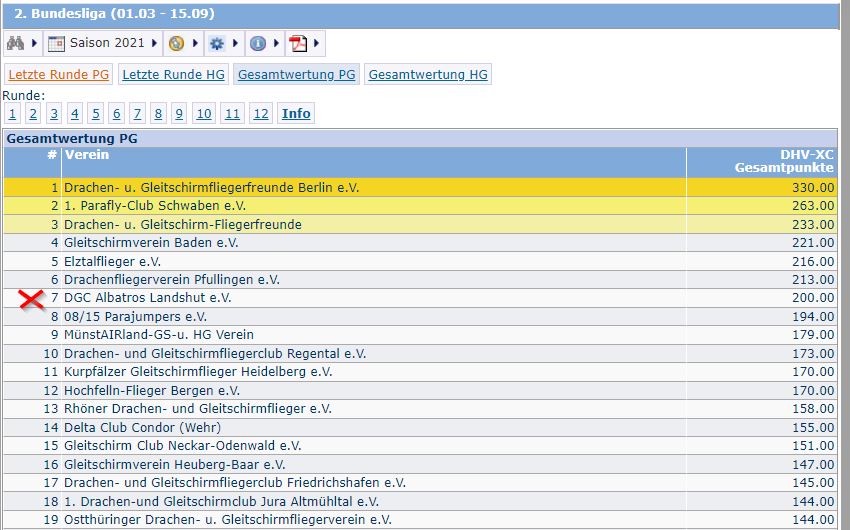The image size is (850, 530).
Task: Click MünstAIRland-GS-u. HG Verein entry
Action: (159, 335)
